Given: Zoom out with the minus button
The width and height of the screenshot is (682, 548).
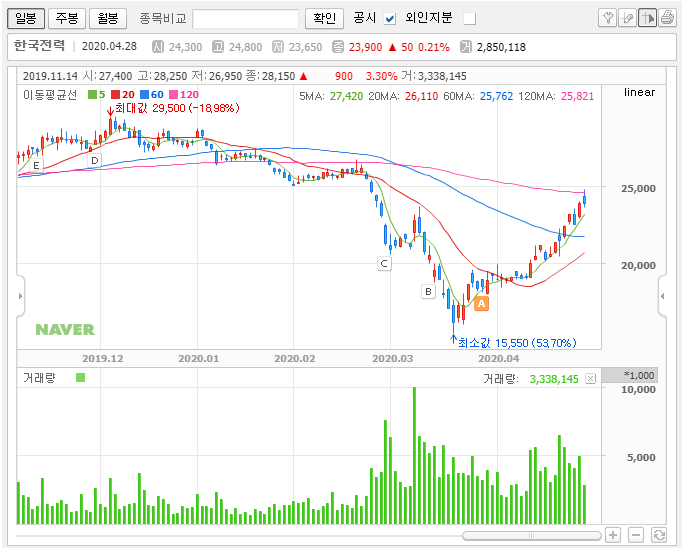Looking at the screenshot, I should click(636, 535).
